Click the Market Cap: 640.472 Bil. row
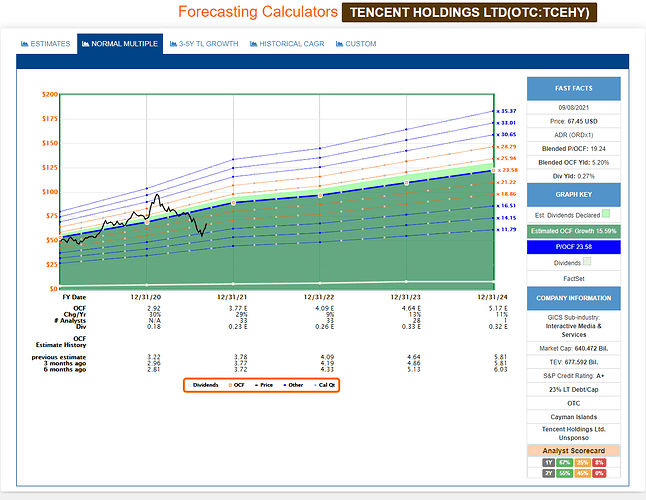646x500 pixels. click(x=573, y=348)
